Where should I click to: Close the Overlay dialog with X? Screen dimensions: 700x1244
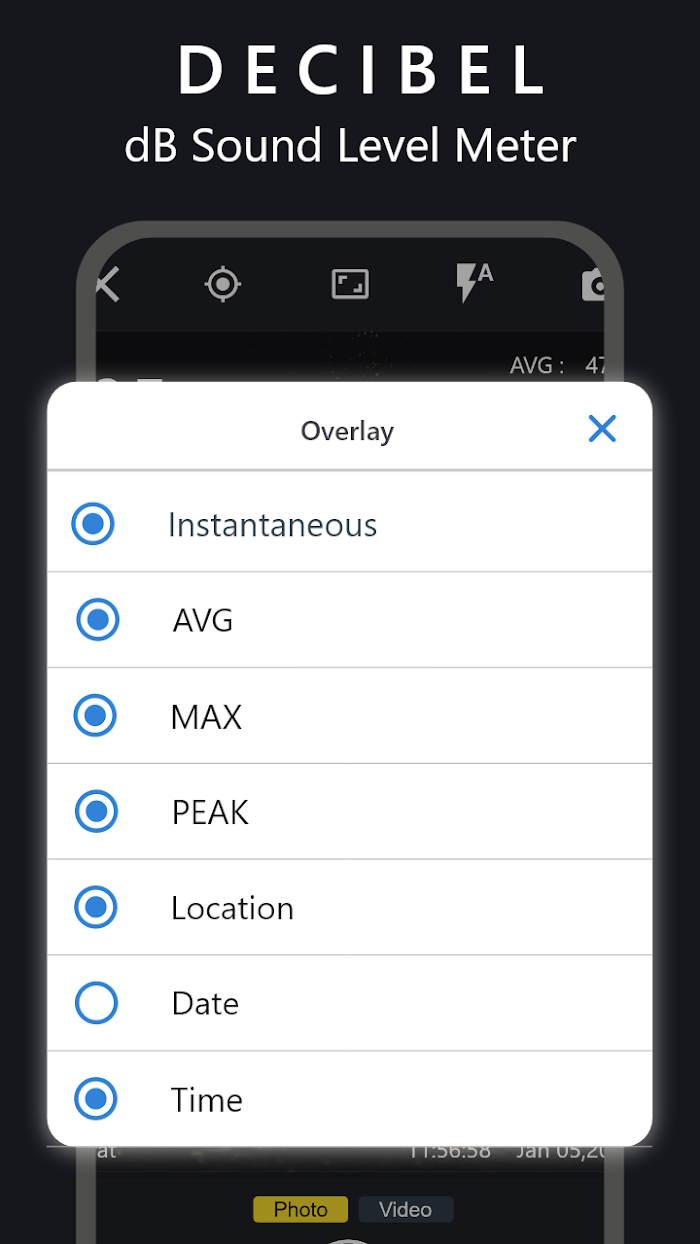(x=602, y=429)
